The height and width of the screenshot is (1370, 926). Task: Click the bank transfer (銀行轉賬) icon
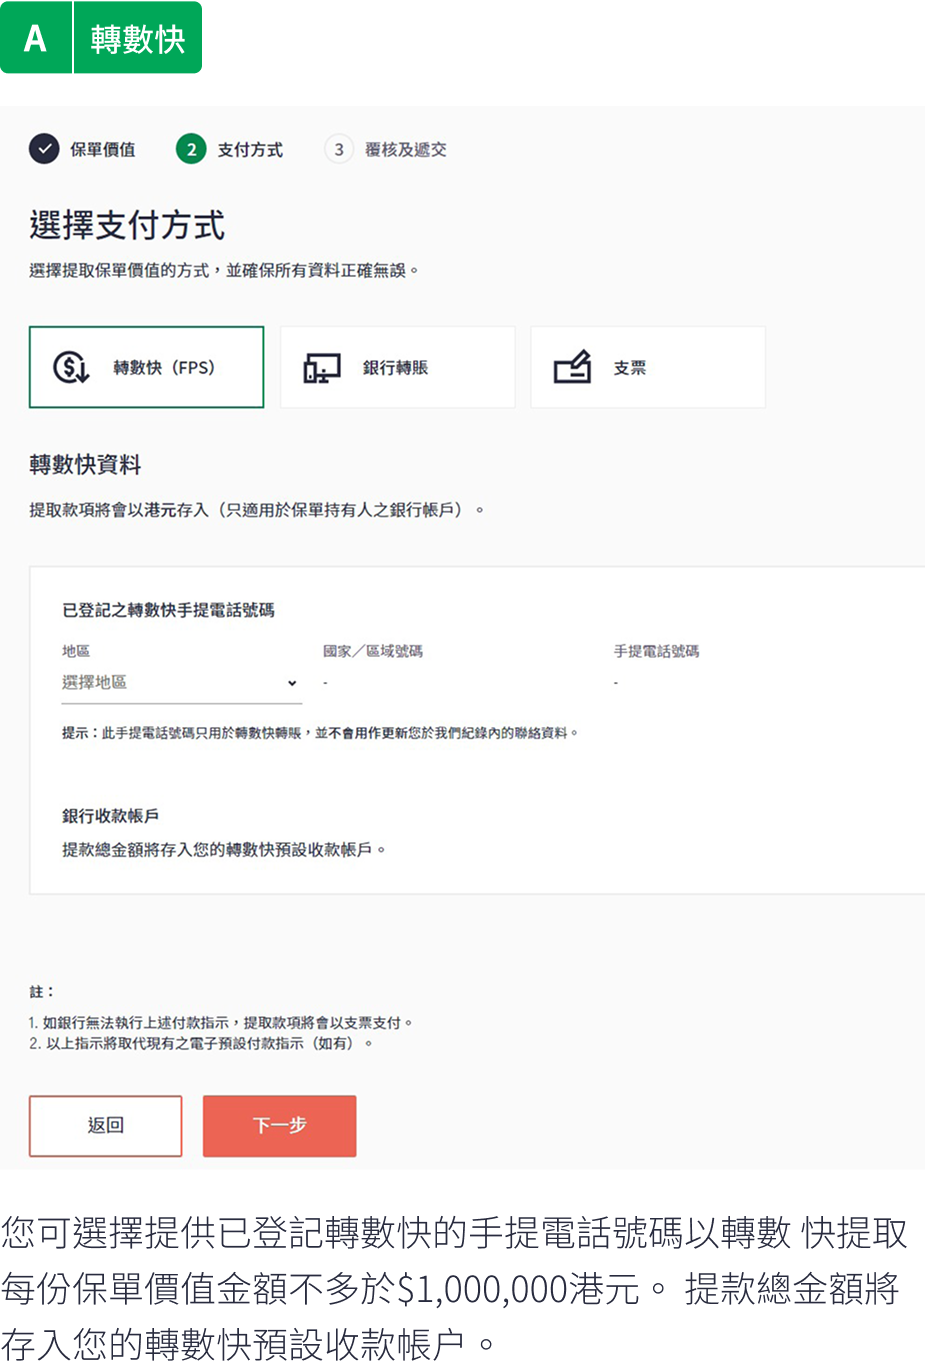click(320, 367)
